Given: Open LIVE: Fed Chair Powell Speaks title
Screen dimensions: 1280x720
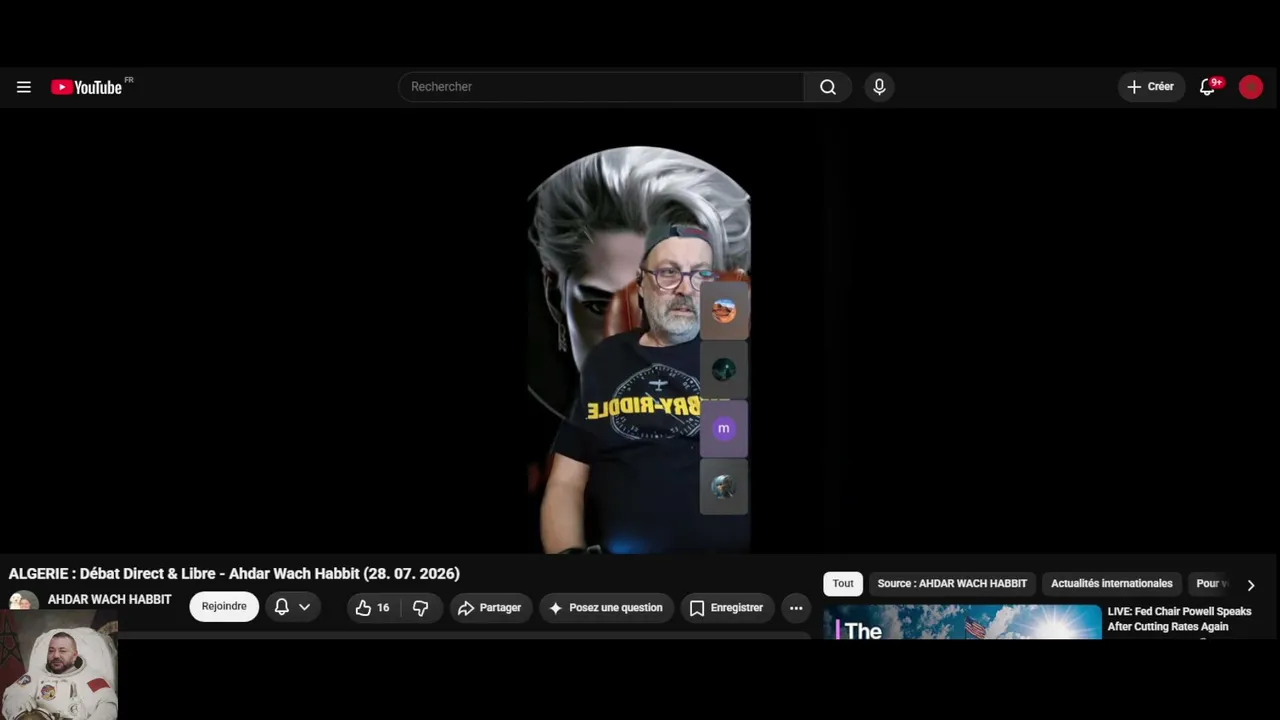Looking at the screenshot, I should point(1179,619).
